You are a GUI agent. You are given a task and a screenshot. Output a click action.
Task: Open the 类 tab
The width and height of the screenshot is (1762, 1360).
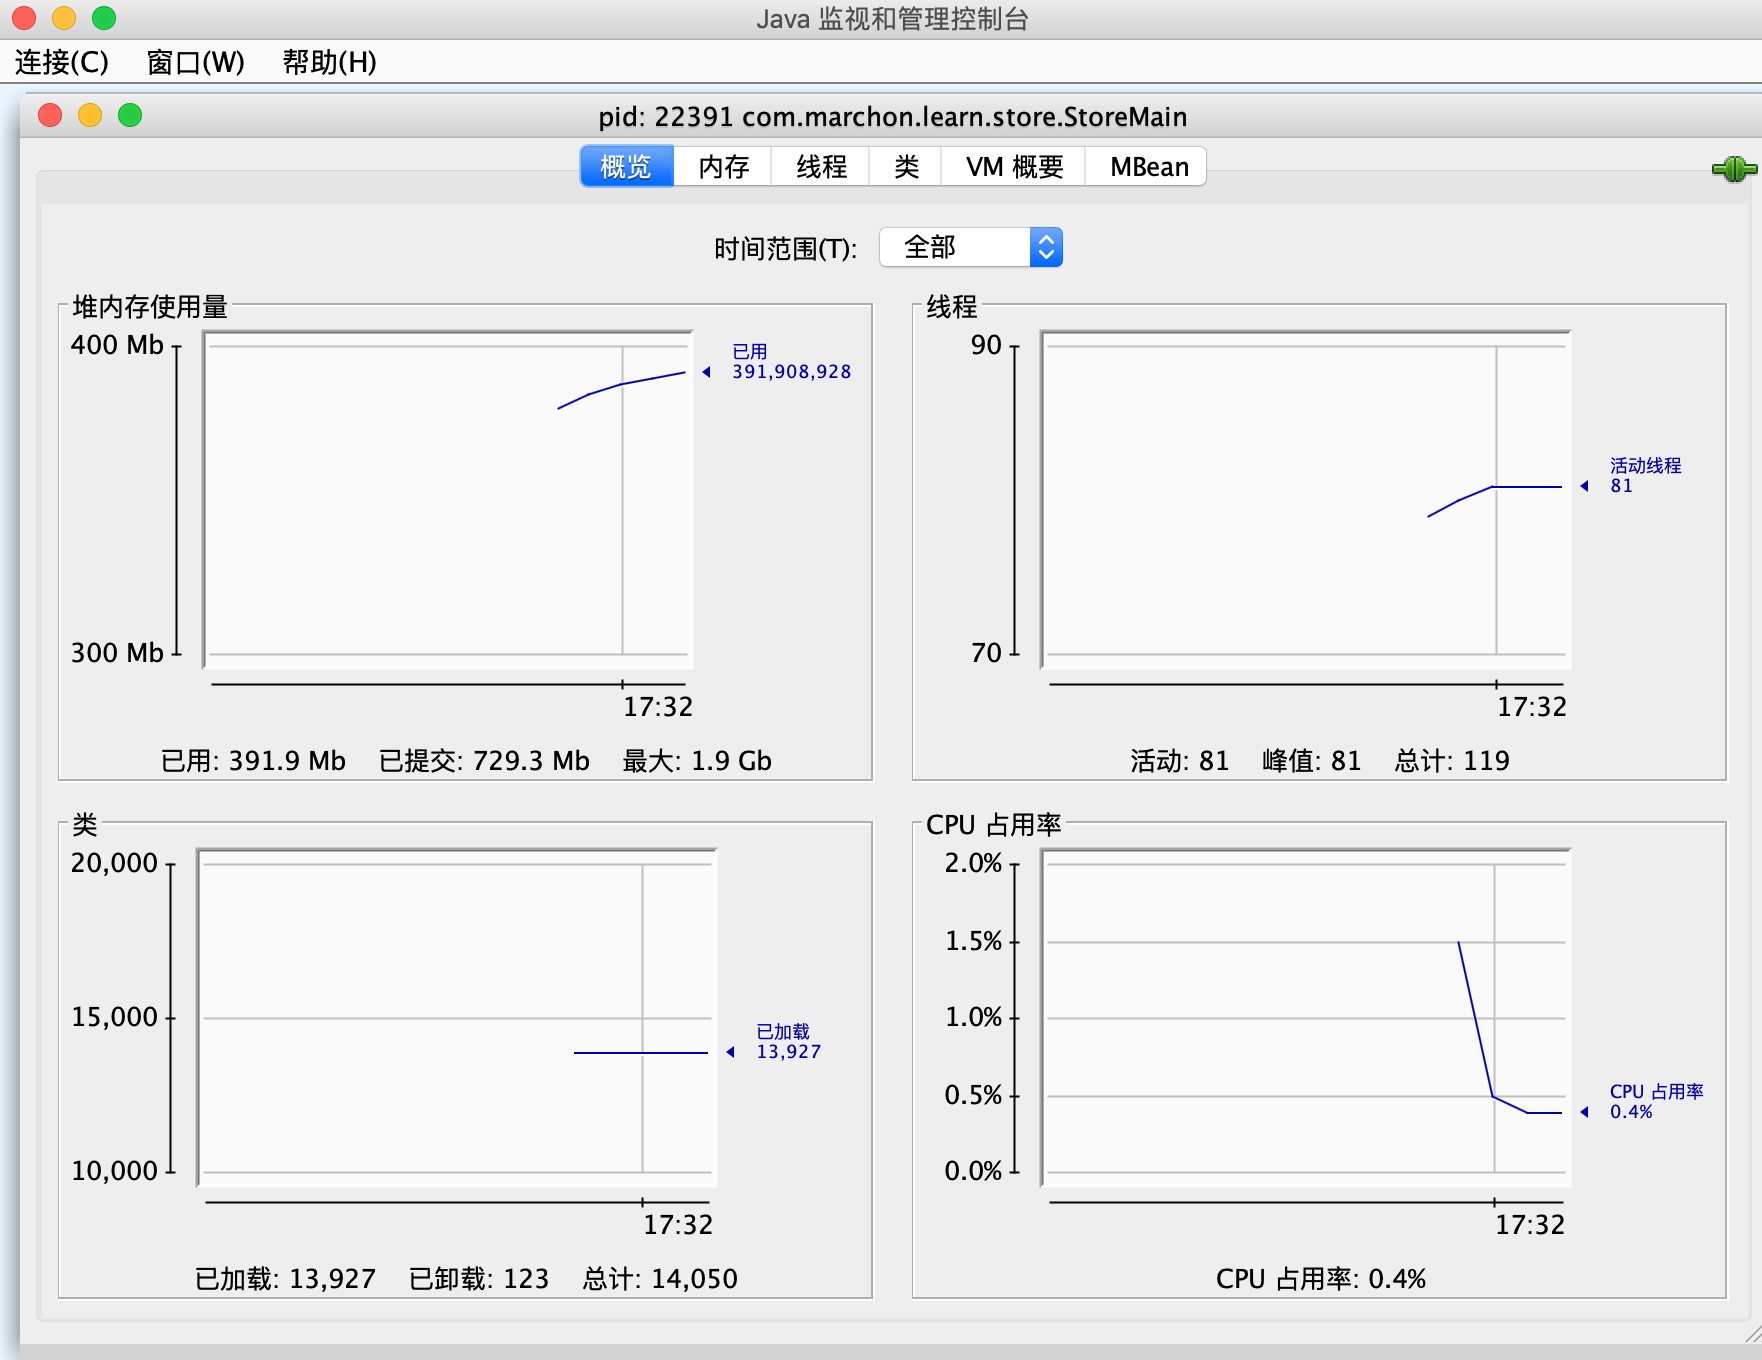(x=905, y=166)
